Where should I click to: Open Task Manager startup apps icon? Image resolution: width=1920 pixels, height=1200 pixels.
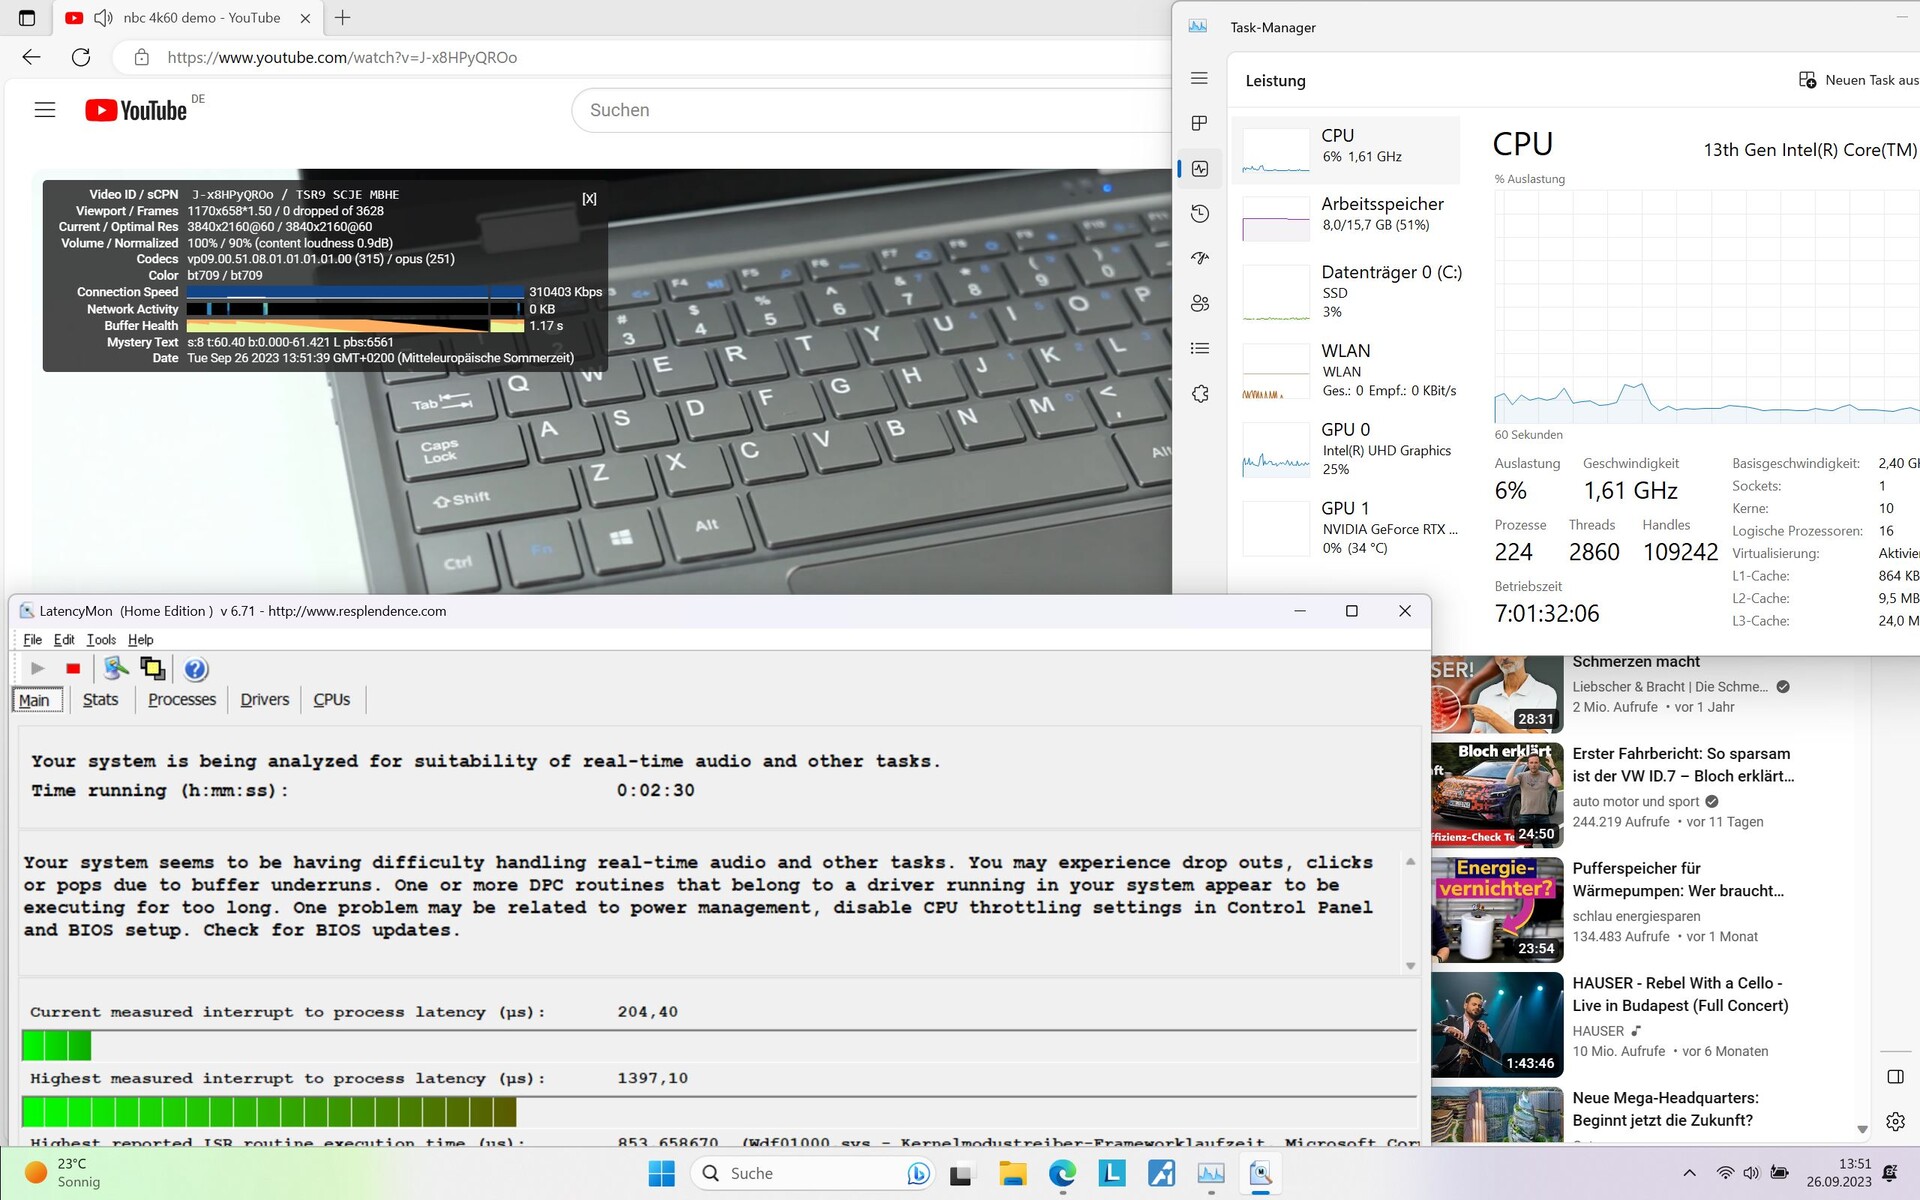pos(1200,258)
